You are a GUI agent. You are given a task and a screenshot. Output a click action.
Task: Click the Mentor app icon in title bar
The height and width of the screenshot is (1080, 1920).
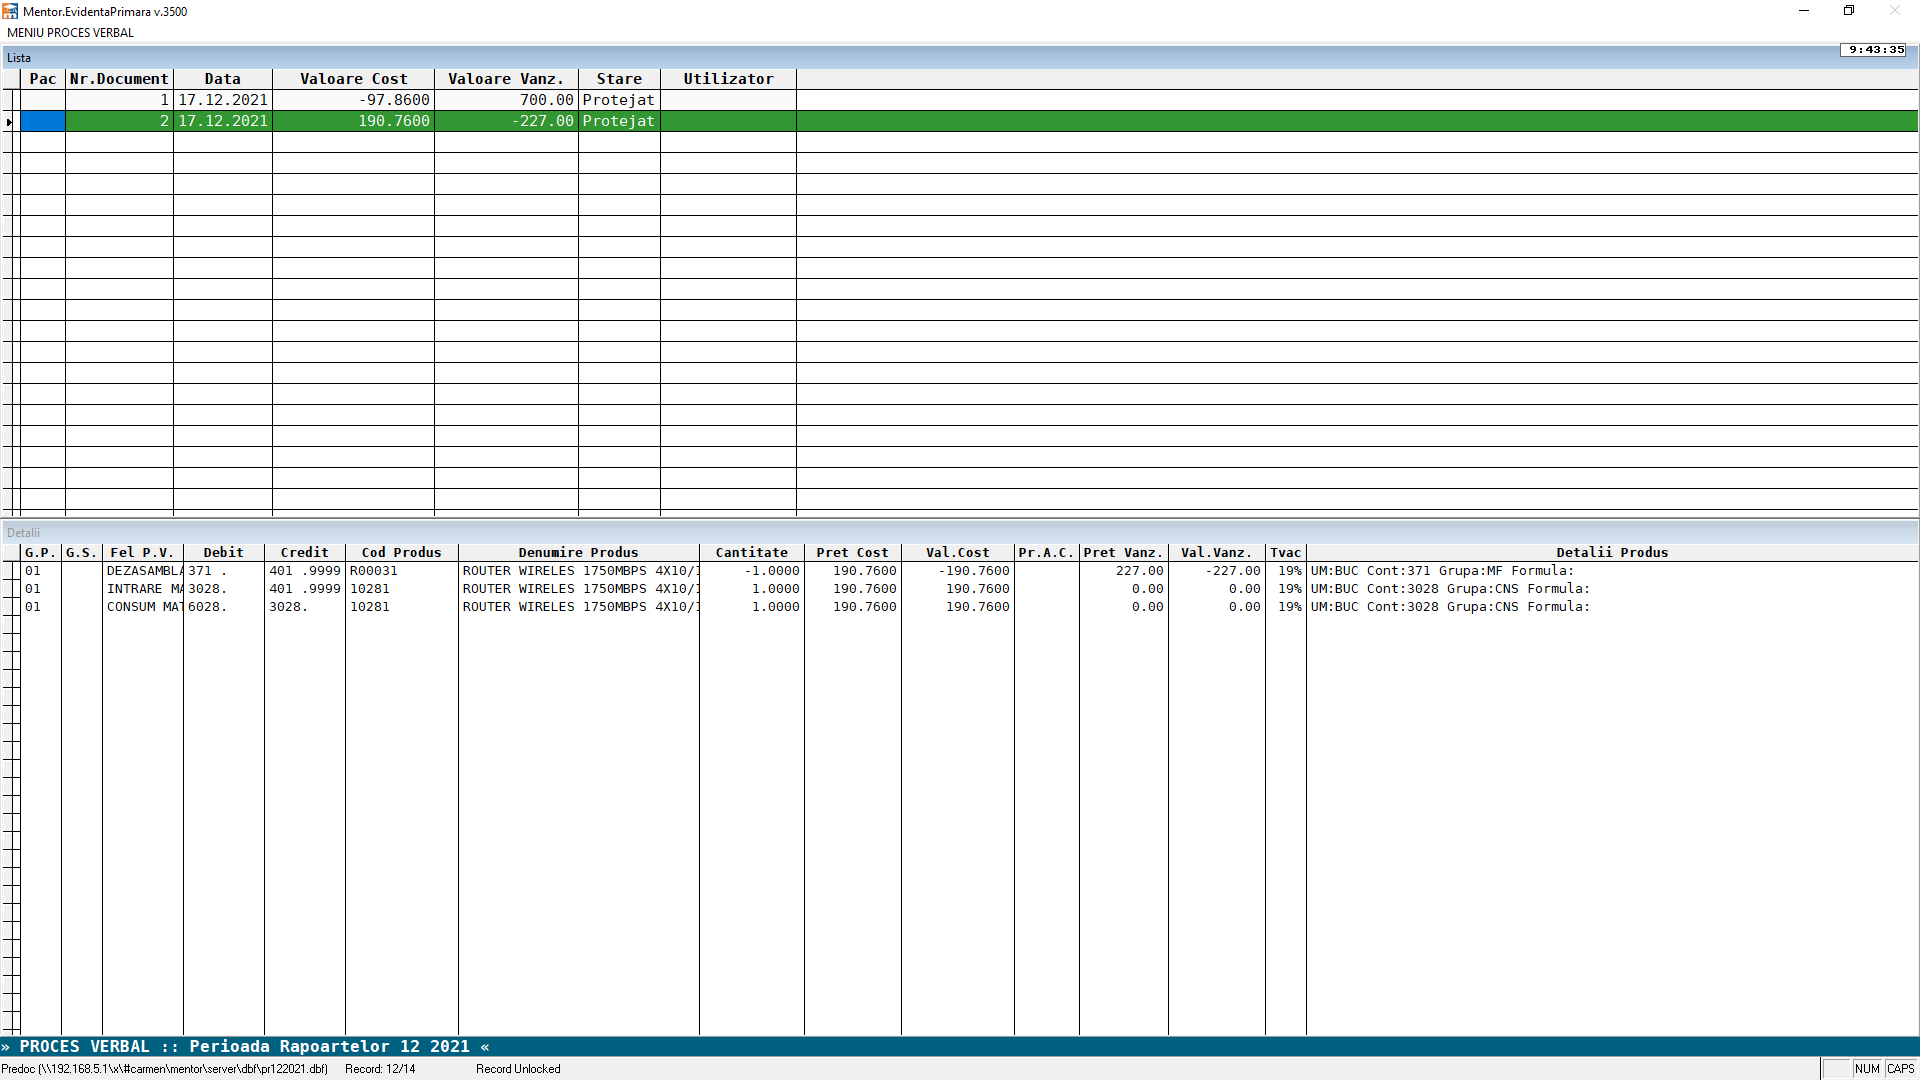click(x=10, y=11)
